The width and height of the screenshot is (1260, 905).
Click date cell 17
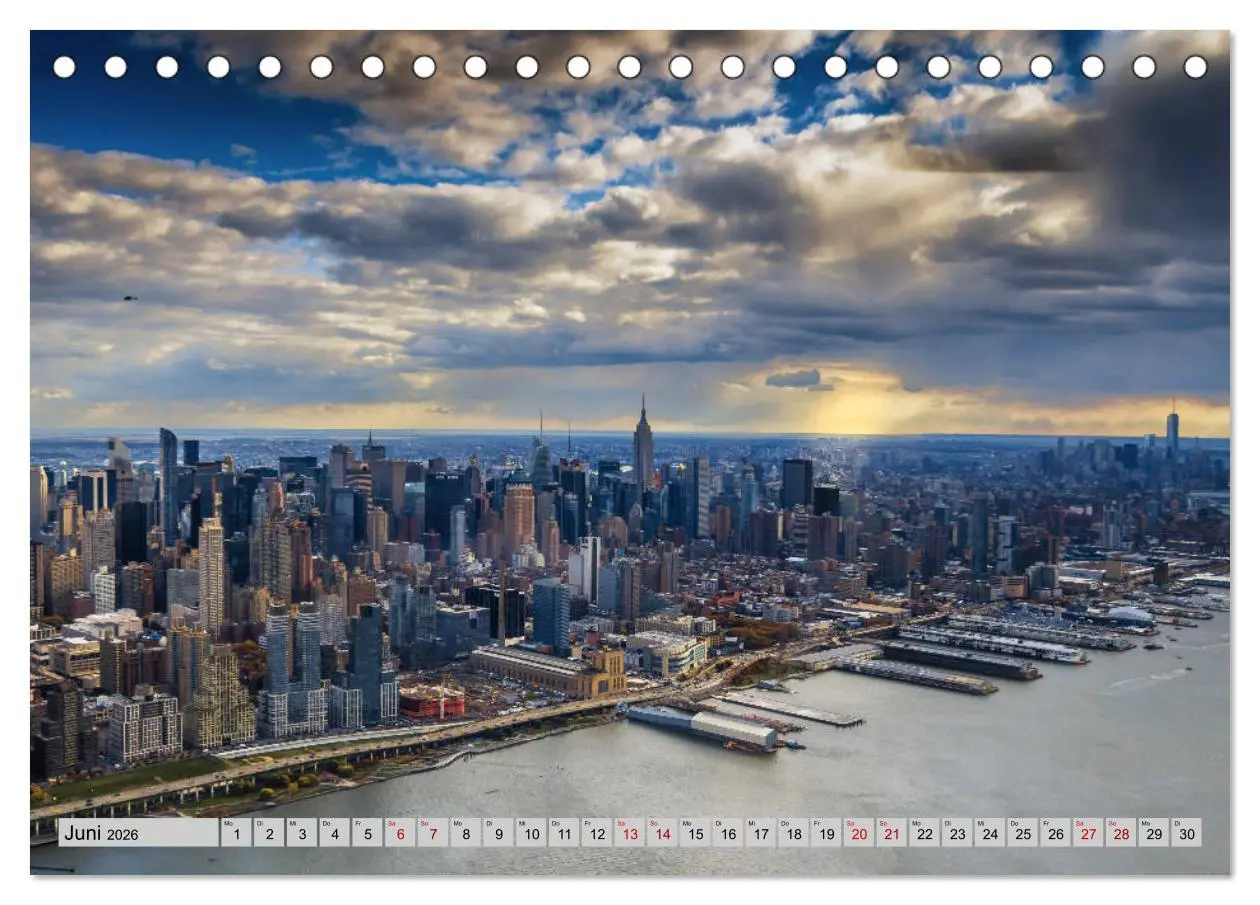click(x=761, y=833)
